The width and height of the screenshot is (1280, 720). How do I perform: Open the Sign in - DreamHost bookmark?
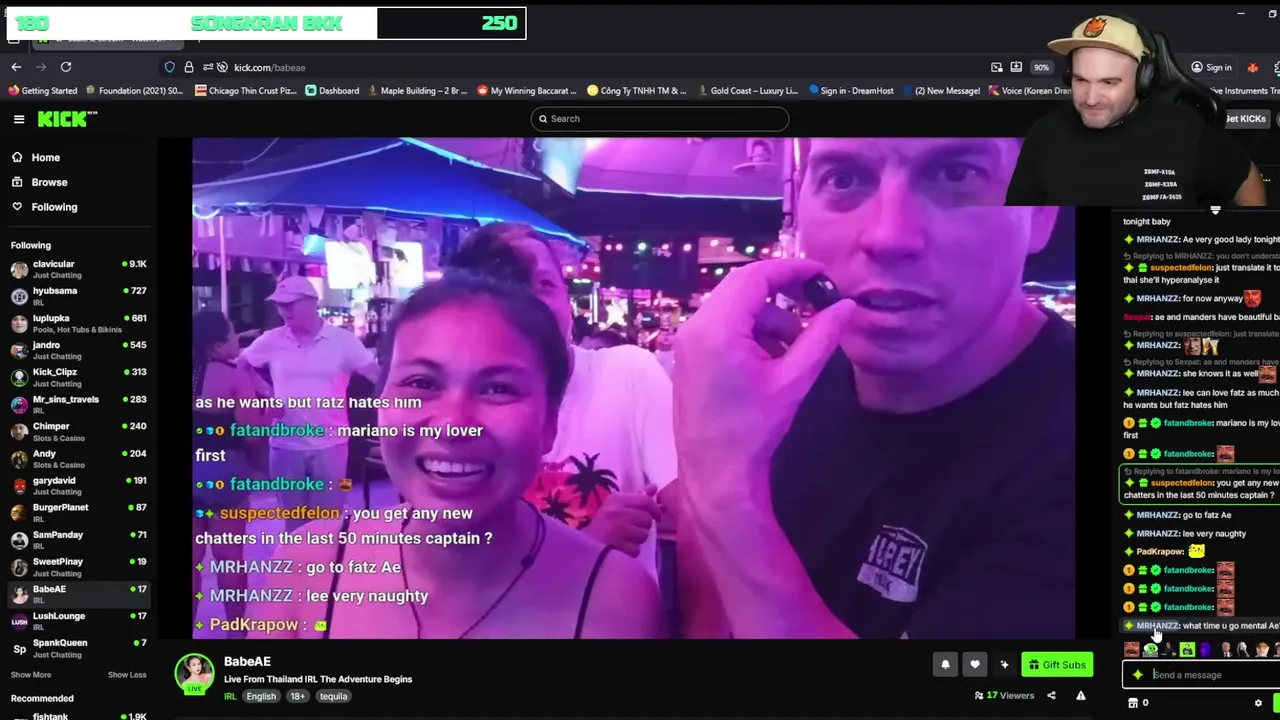click(851, 90)
